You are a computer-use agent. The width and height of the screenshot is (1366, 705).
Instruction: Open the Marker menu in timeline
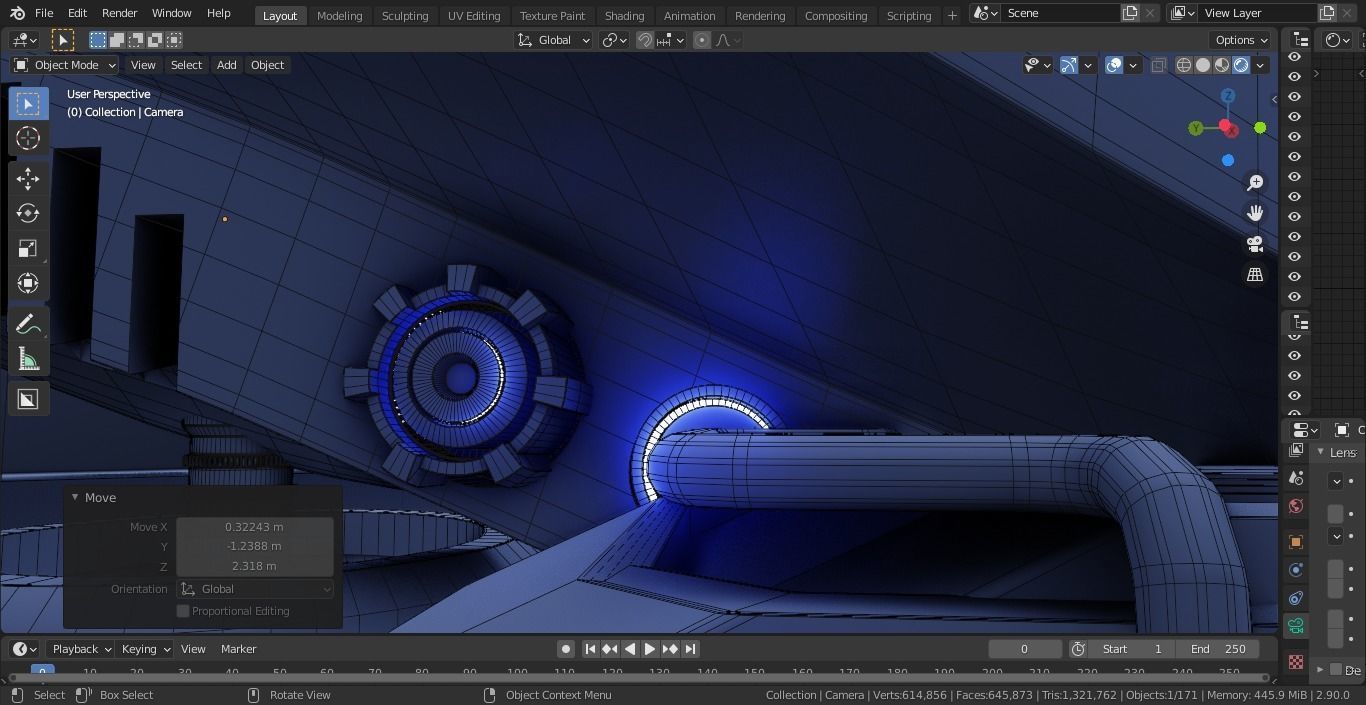click(x=239, y=649)
